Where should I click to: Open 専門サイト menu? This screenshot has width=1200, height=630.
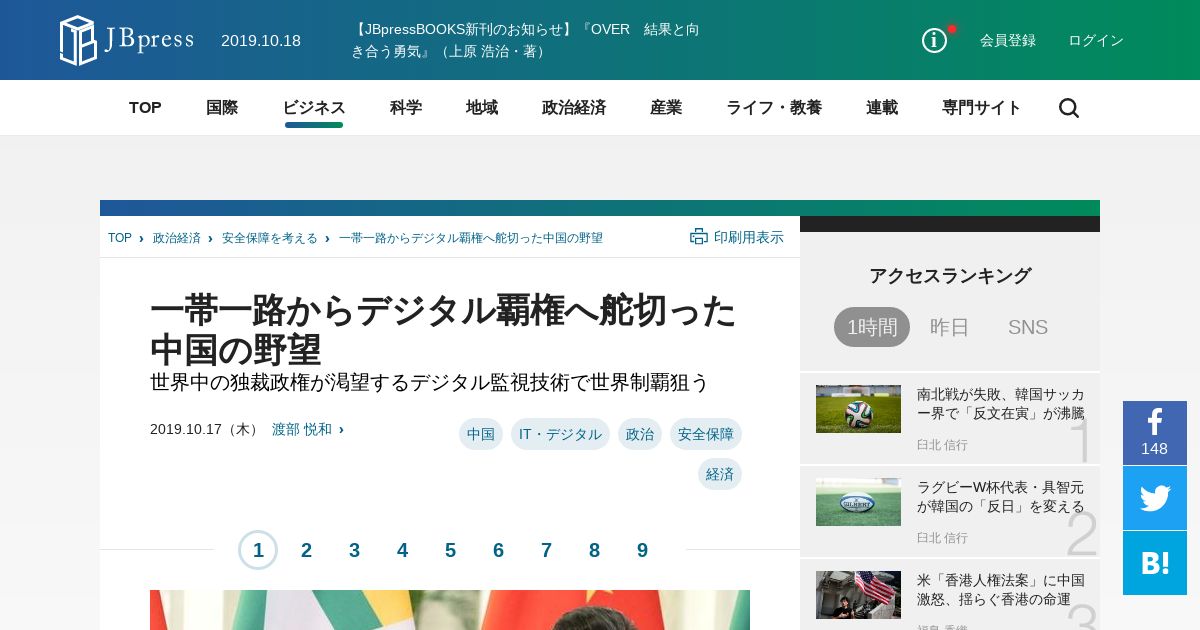(x=982, y=108)
